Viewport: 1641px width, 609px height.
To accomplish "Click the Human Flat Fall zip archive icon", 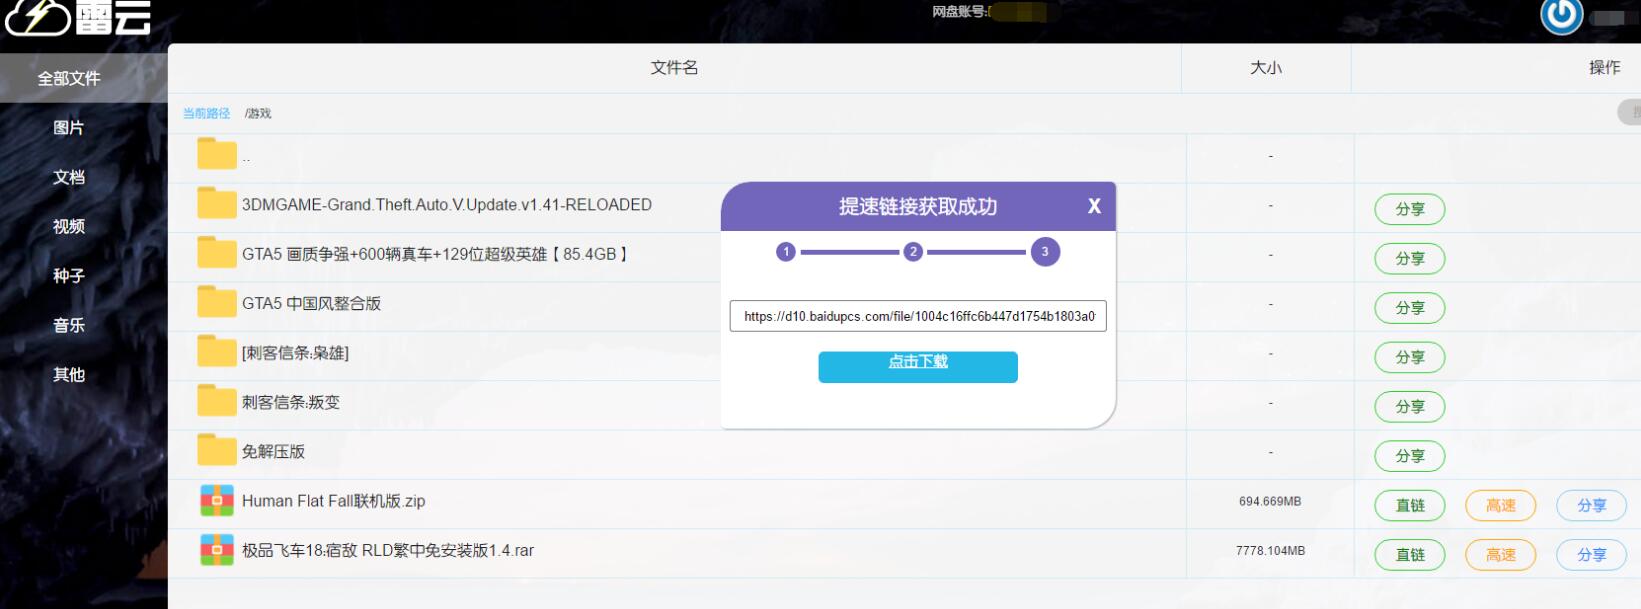I will (216, 500).
